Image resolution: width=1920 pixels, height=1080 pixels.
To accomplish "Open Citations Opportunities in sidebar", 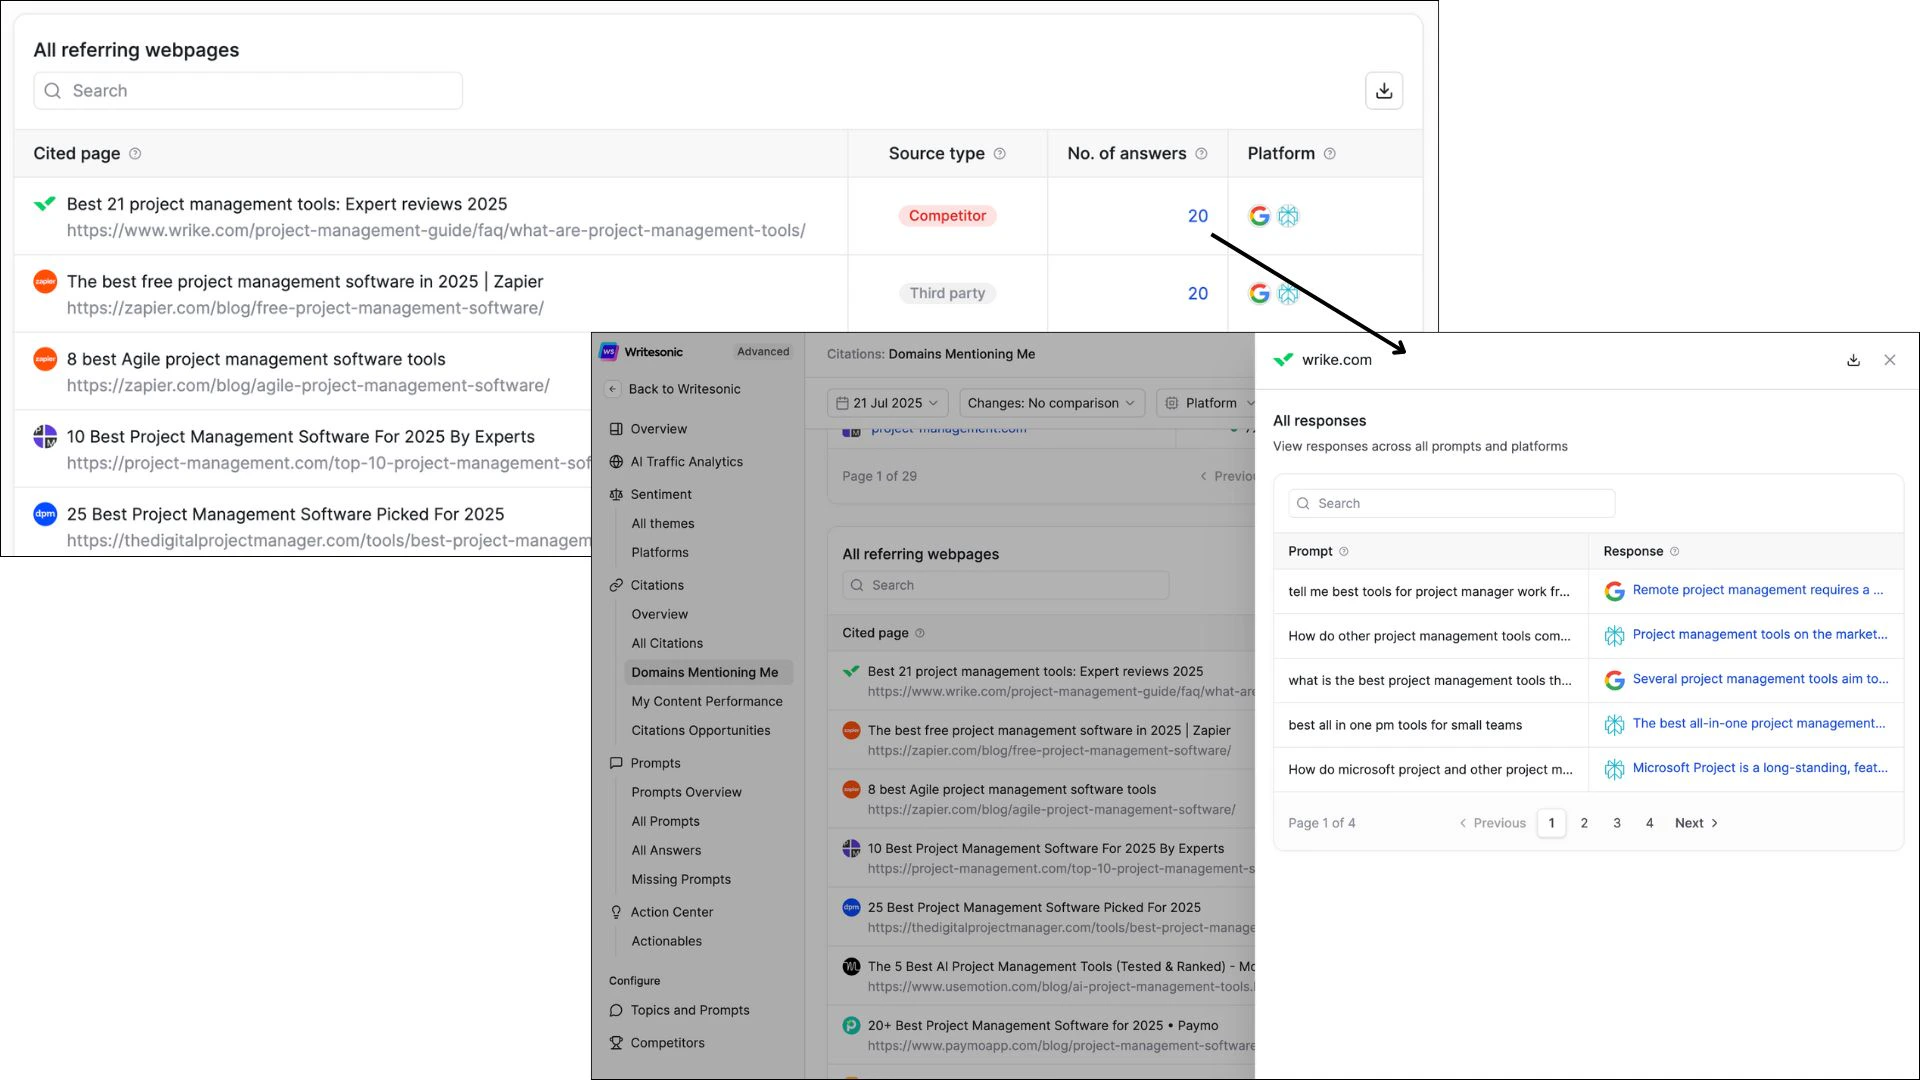I will point(700,730).
